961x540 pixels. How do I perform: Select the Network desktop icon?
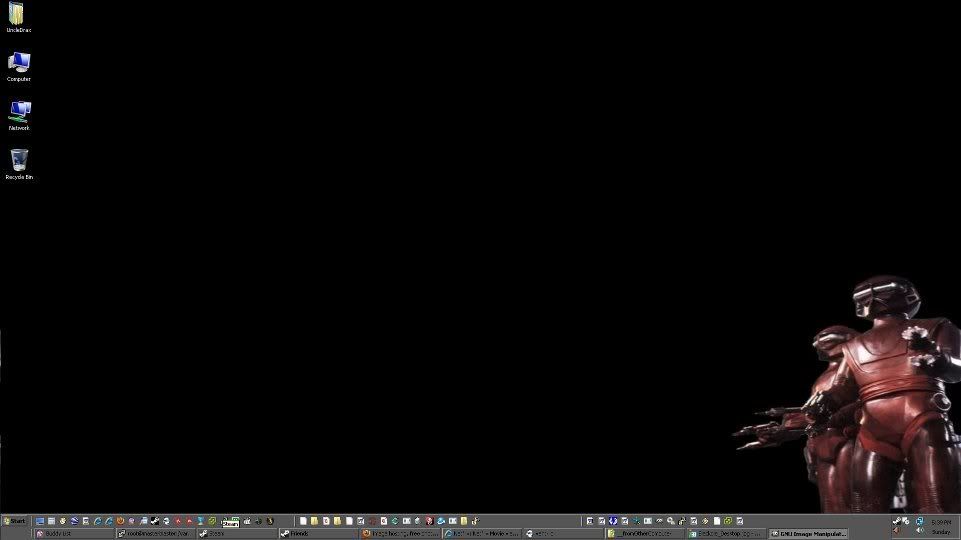[18, 115]
